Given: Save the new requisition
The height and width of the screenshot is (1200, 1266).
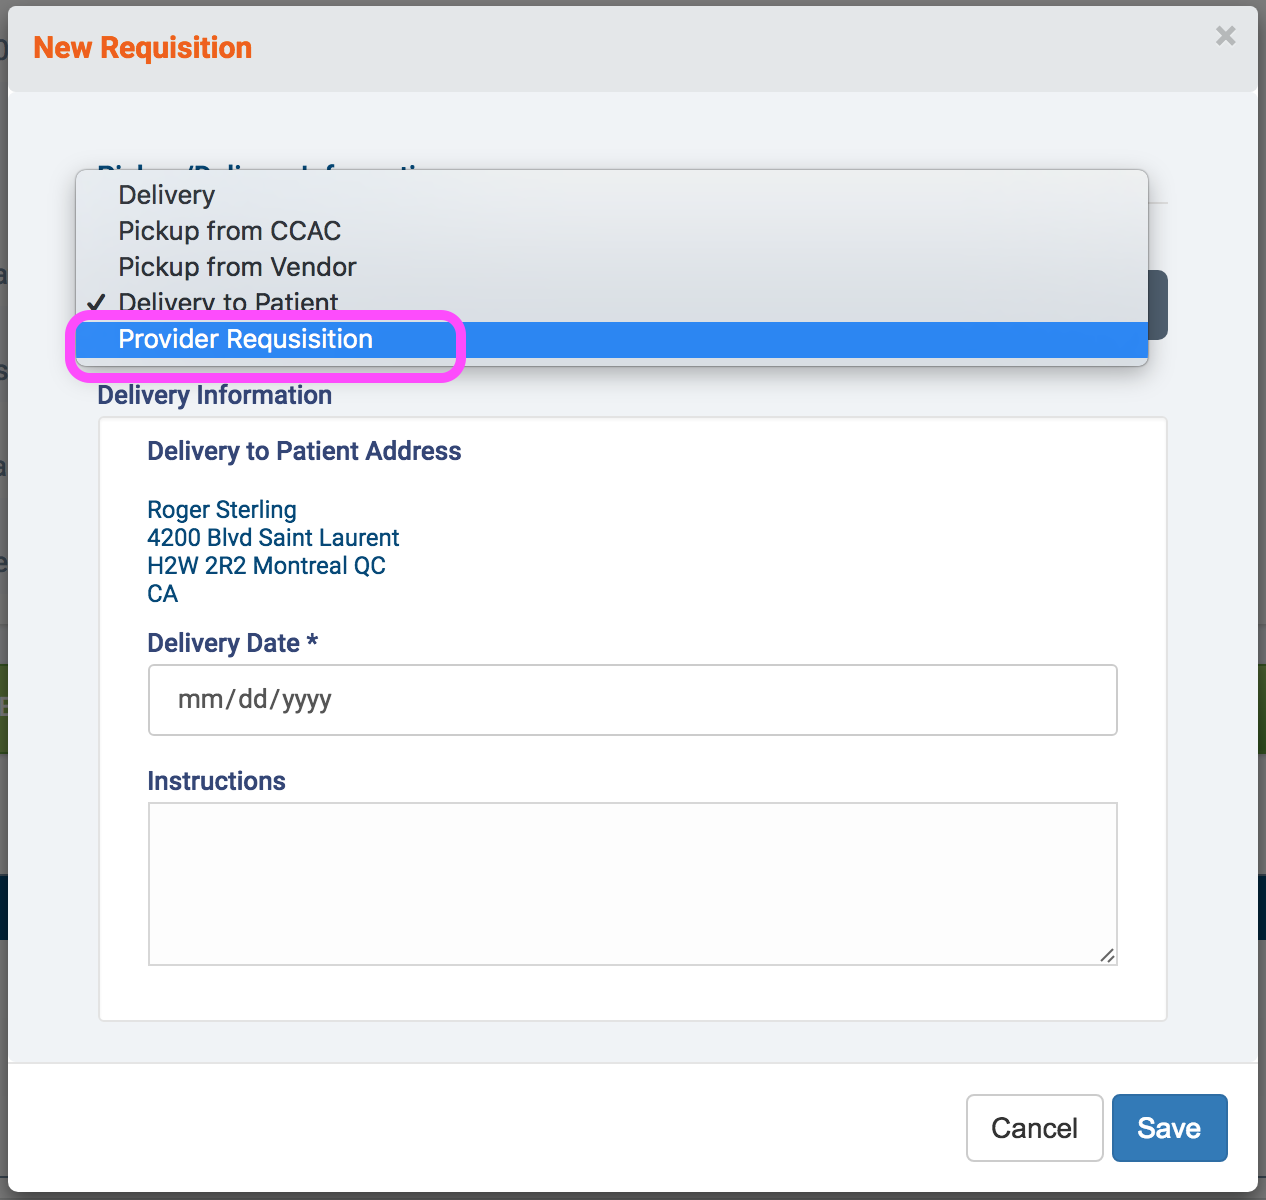Looking at the screenshot, I should [1168, 1128].
